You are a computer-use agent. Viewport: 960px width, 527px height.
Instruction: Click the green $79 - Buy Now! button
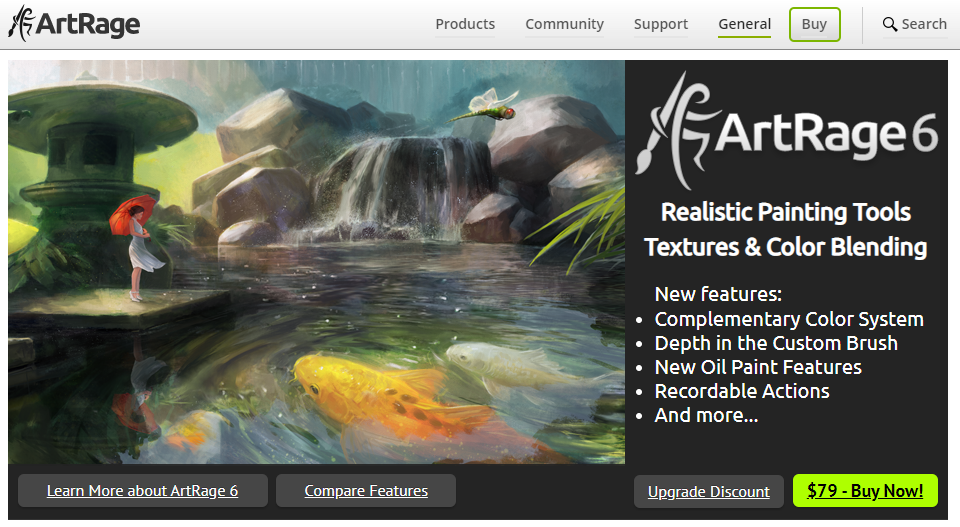point(865,490)
